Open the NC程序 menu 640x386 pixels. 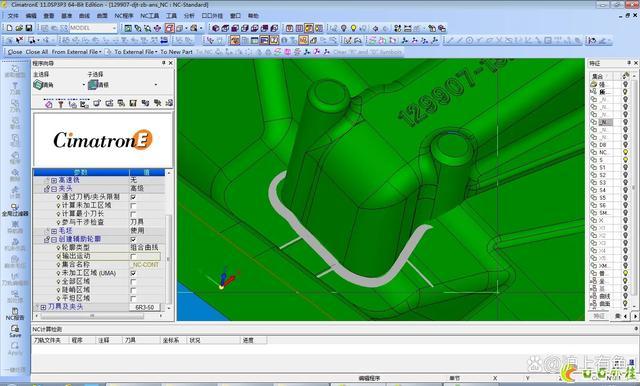[x=124, y=16]
